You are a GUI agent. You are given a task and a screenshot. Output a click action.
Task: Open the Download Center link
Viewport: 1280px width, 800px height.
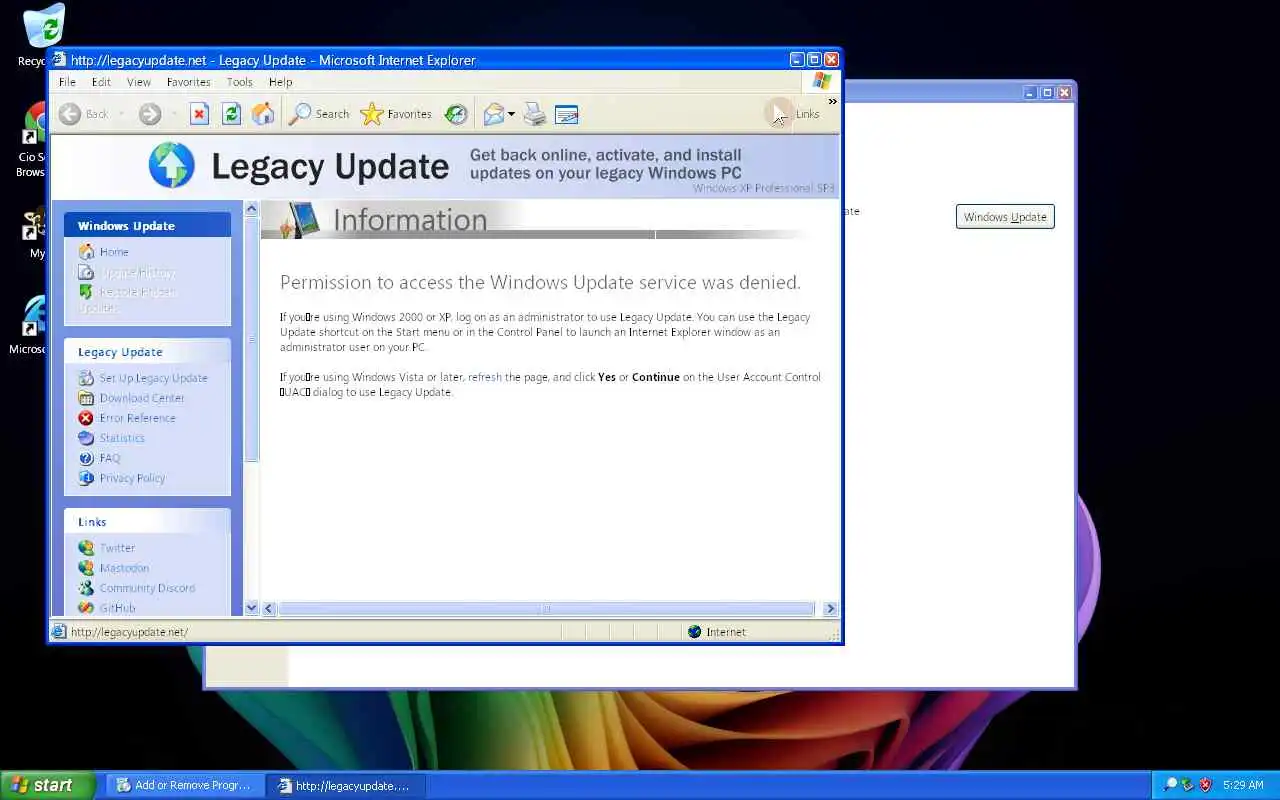tap(142, 398)
